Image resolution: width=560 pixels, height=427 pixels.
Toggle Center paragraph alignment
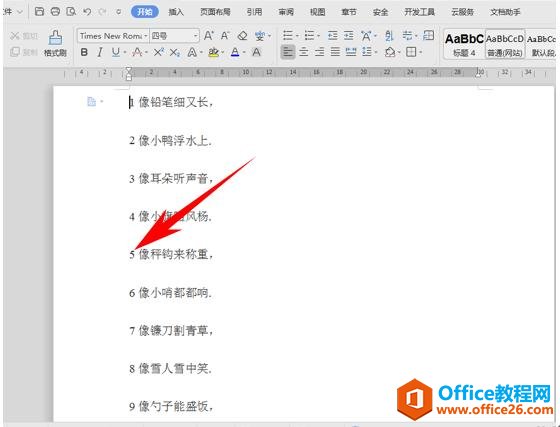click(x=304, y=52)
